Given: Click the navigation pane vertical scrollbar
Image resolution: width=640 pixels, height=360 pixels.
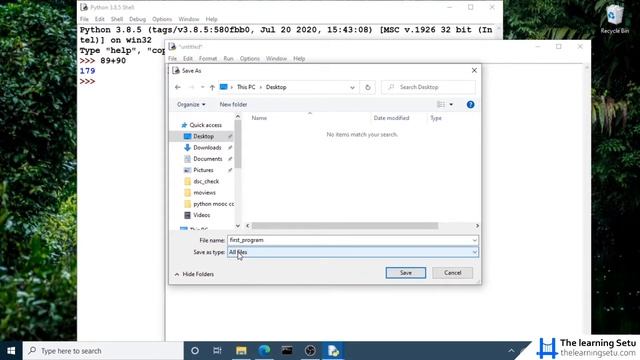Looking at the screenshot, I should tap(238, 144).
